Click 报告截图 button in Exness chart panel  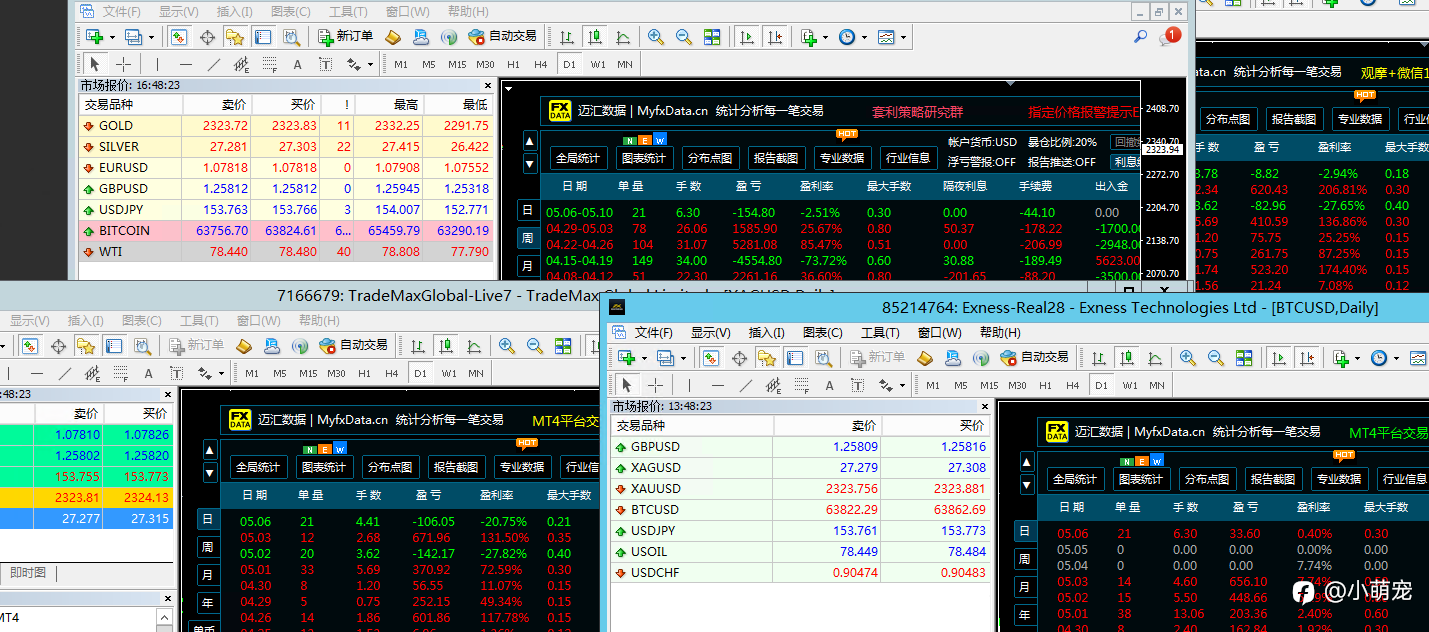tap(1274, 479)
